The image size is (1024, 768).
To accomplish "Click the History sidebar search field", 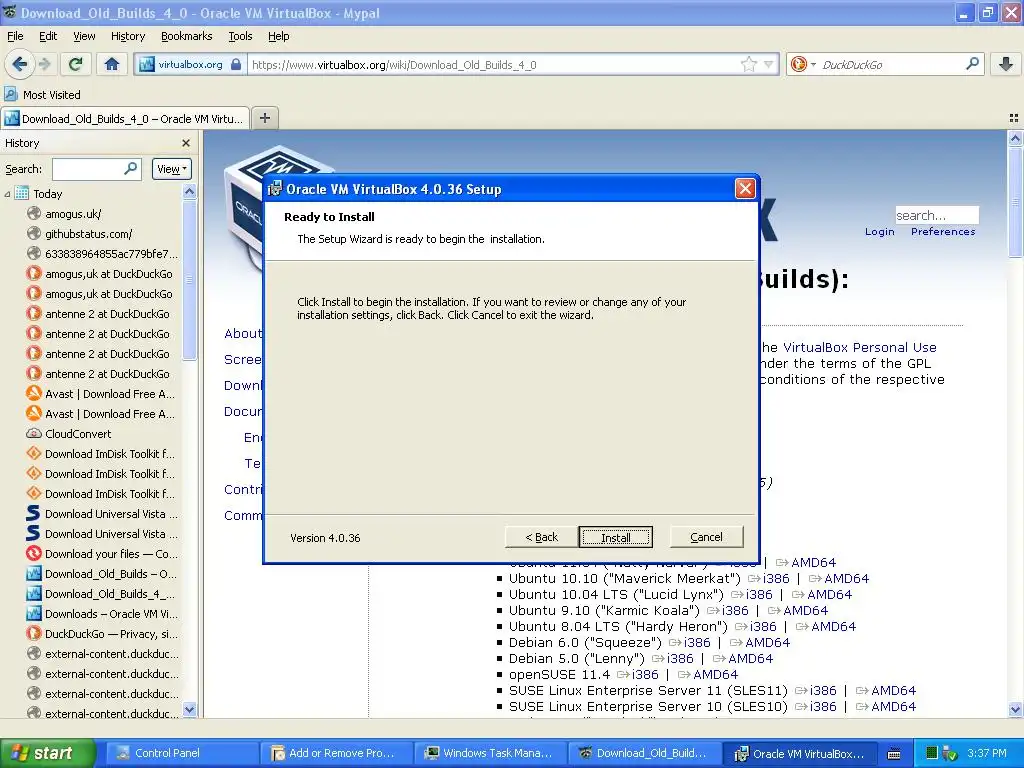I will click(96, 169).
